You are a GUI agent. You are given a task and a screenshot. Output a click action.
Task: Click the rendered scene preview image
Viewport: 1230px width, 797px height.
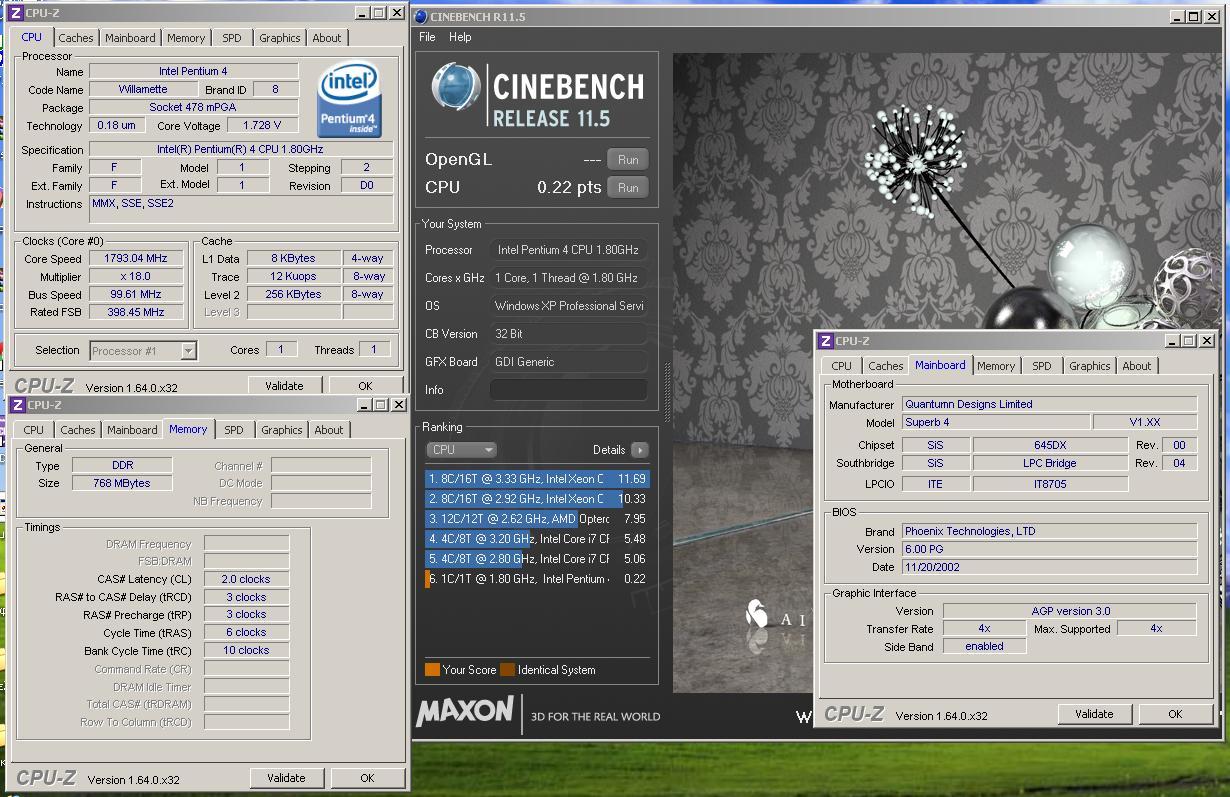tap(945, 372)
